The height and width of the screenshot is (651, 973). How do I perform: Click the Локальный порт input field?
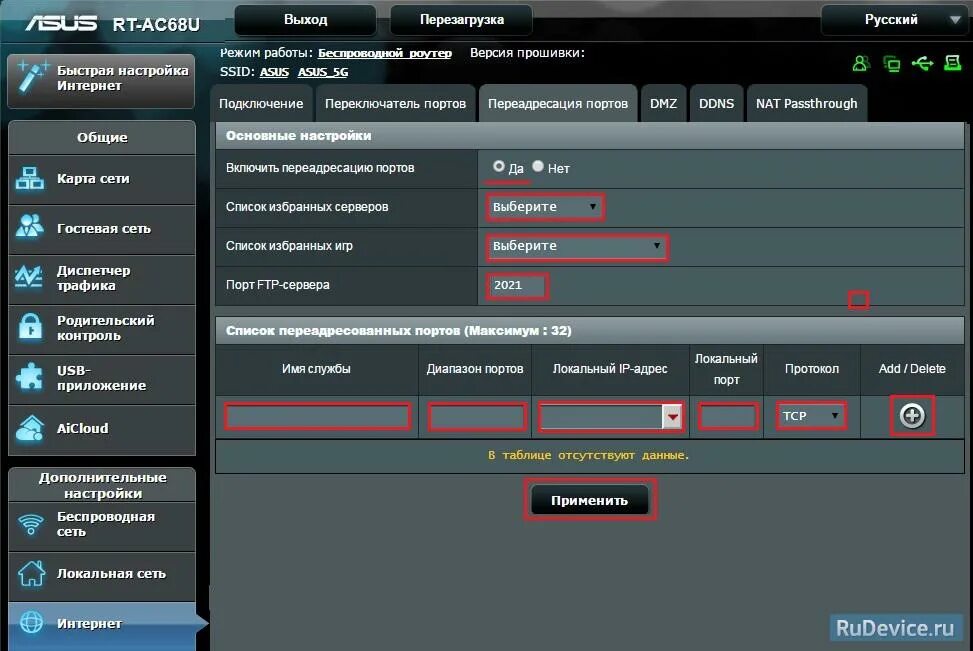(727, 416)
